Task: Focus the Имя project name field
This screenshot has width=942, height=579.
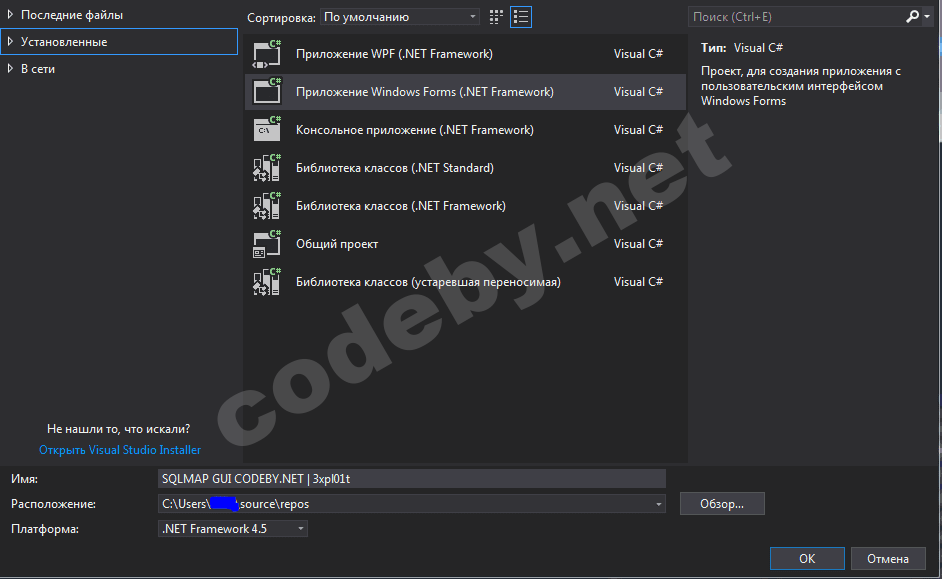Action: pos(412,479)
